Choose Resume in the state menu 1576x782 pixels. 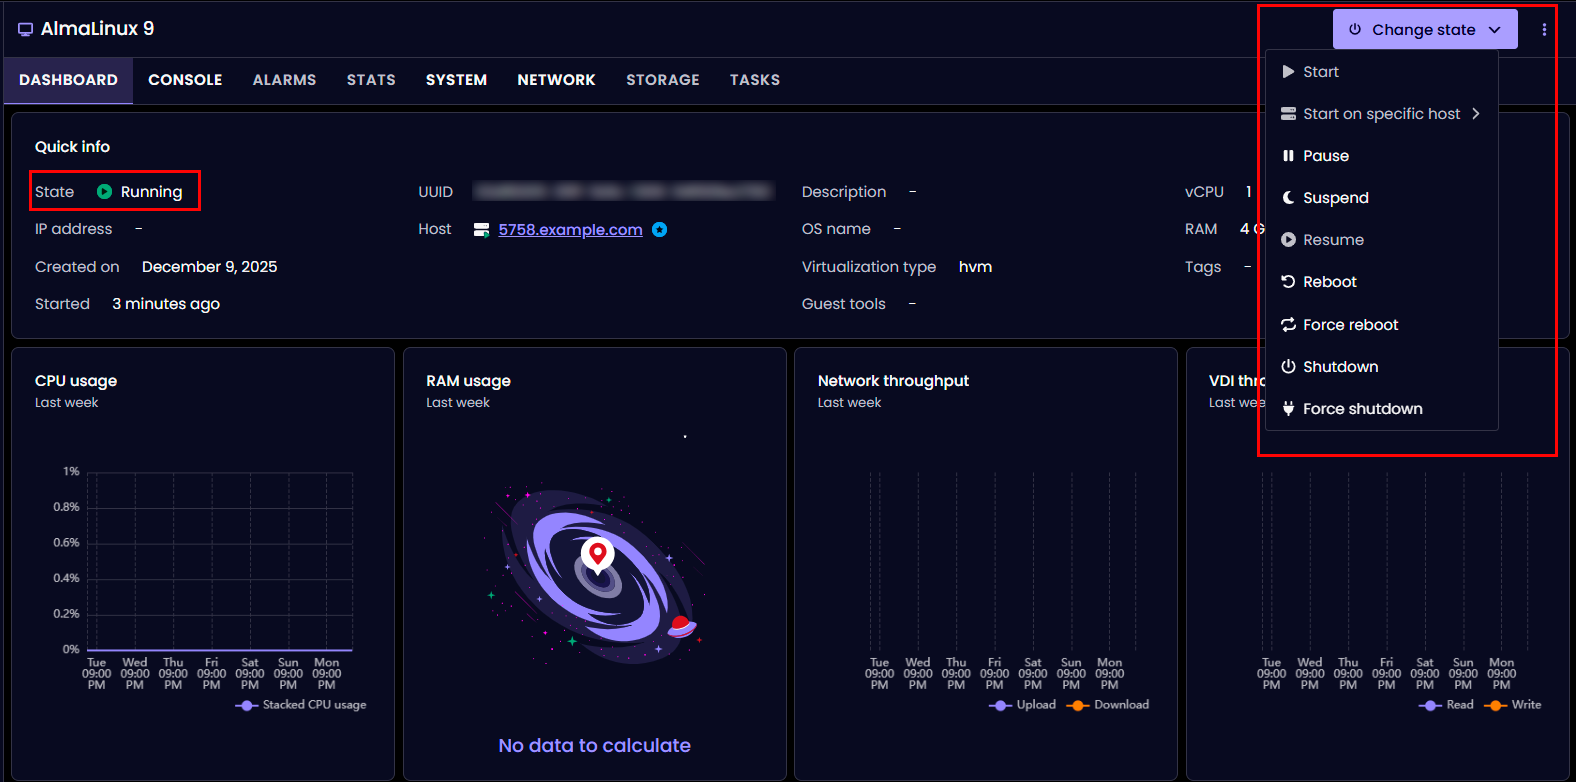tap(1333, 240)
